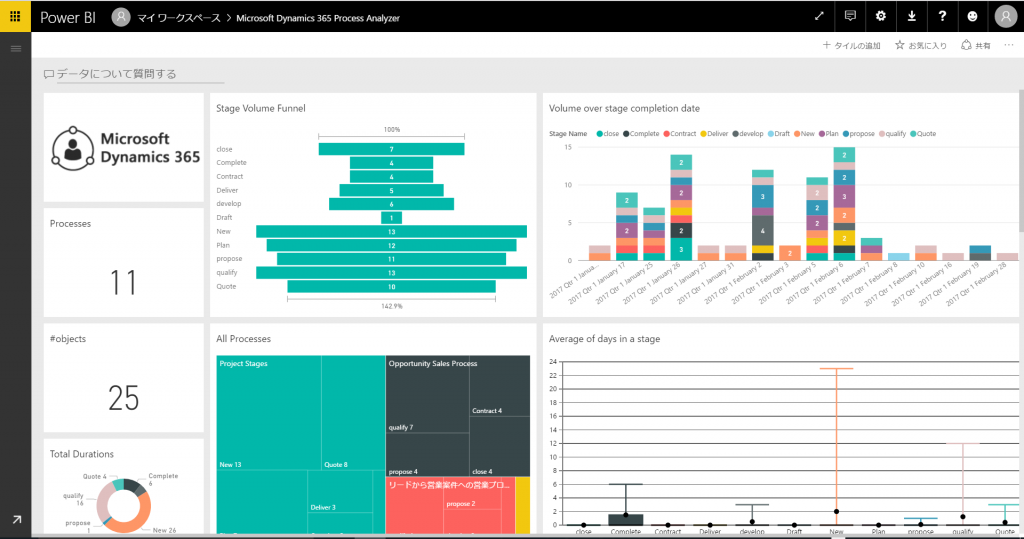Select the Draft funnel bar with 1
Image resolution: width=1024 pixels, height=539 pixels.
coord(391,218)
